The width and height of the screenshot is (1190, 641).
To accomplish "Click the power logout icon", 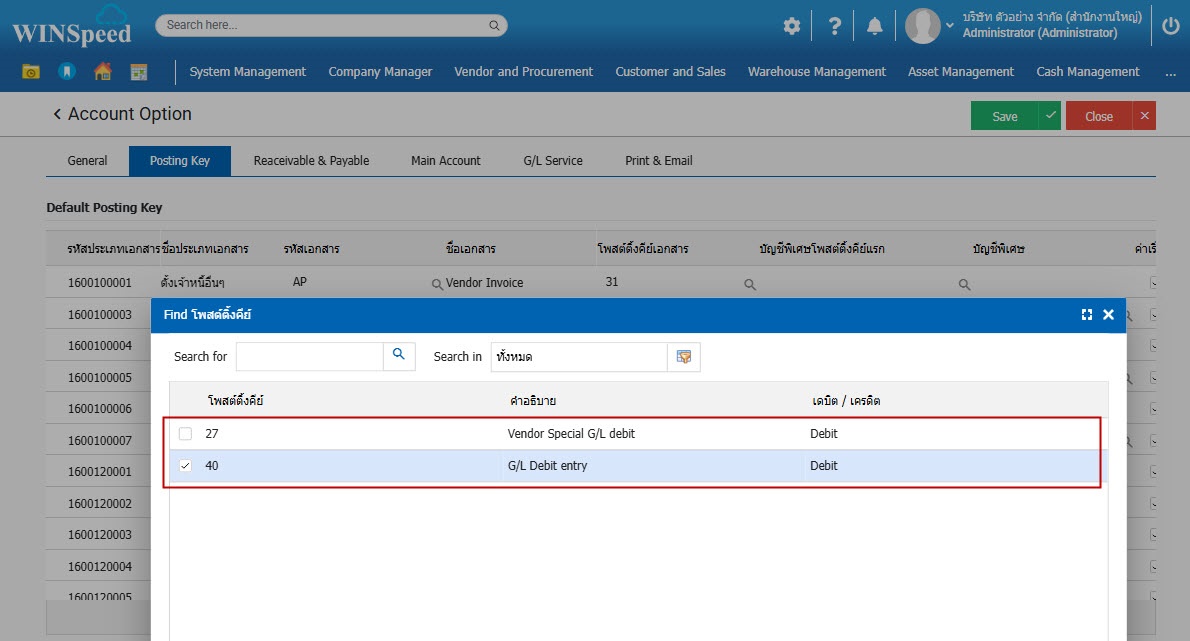I will (1170, 26).
